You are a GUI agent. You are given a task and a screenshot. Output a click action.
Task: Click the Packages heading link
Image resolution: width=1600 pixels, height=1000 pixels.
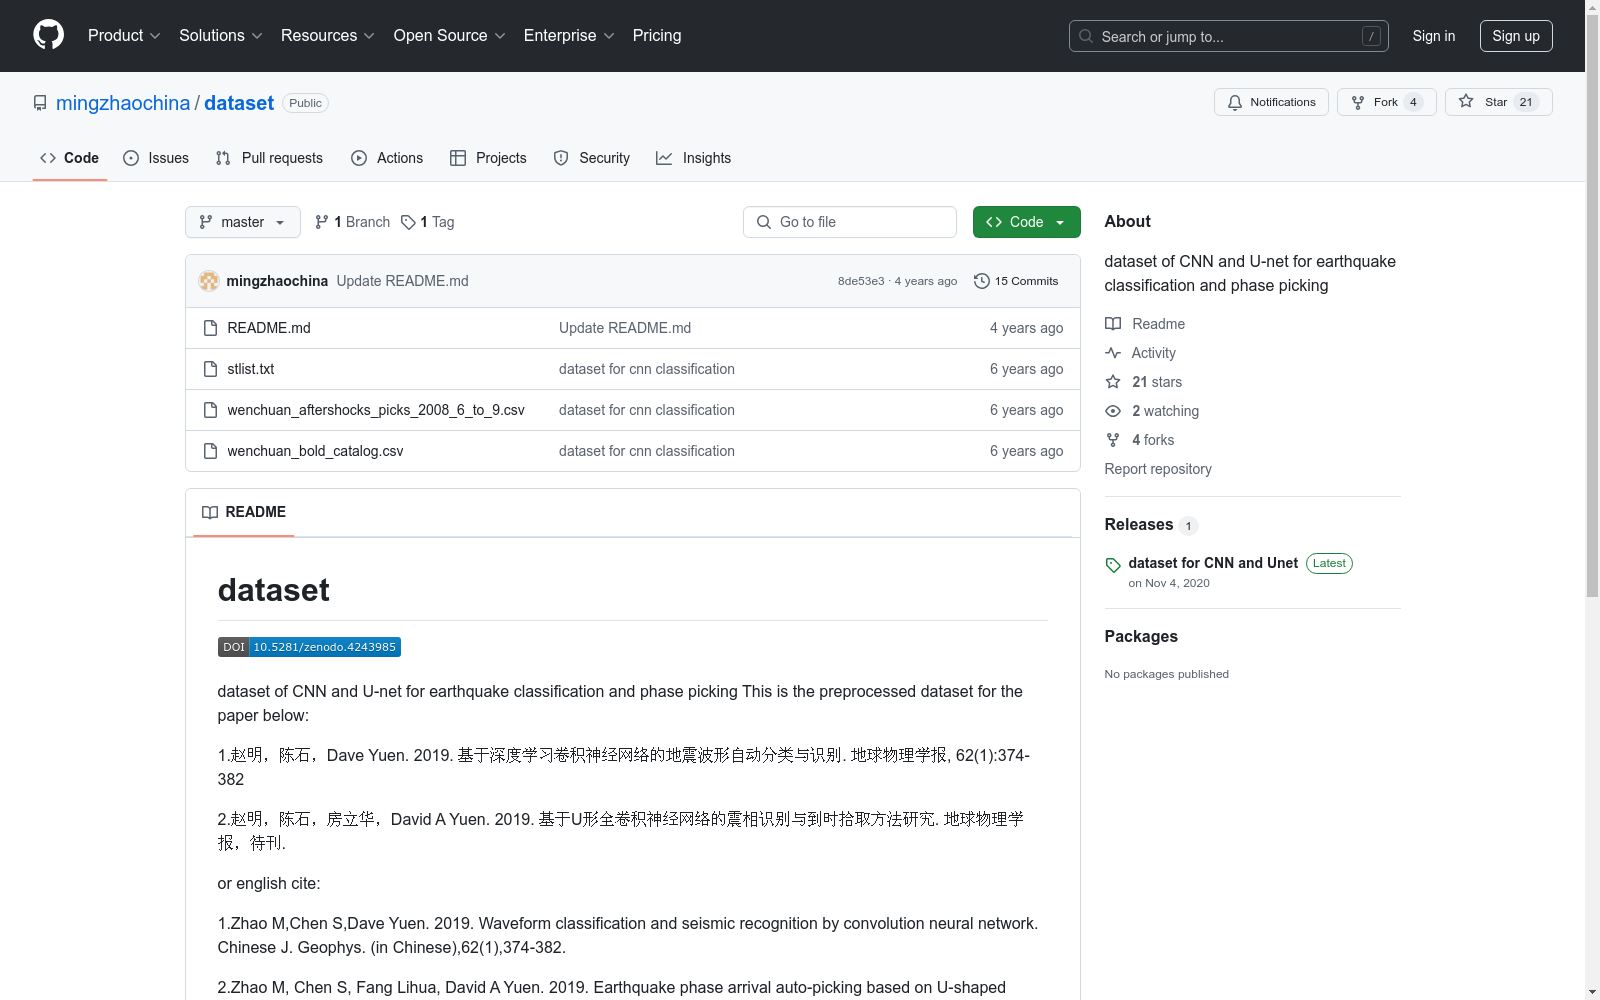point(1141,637)
